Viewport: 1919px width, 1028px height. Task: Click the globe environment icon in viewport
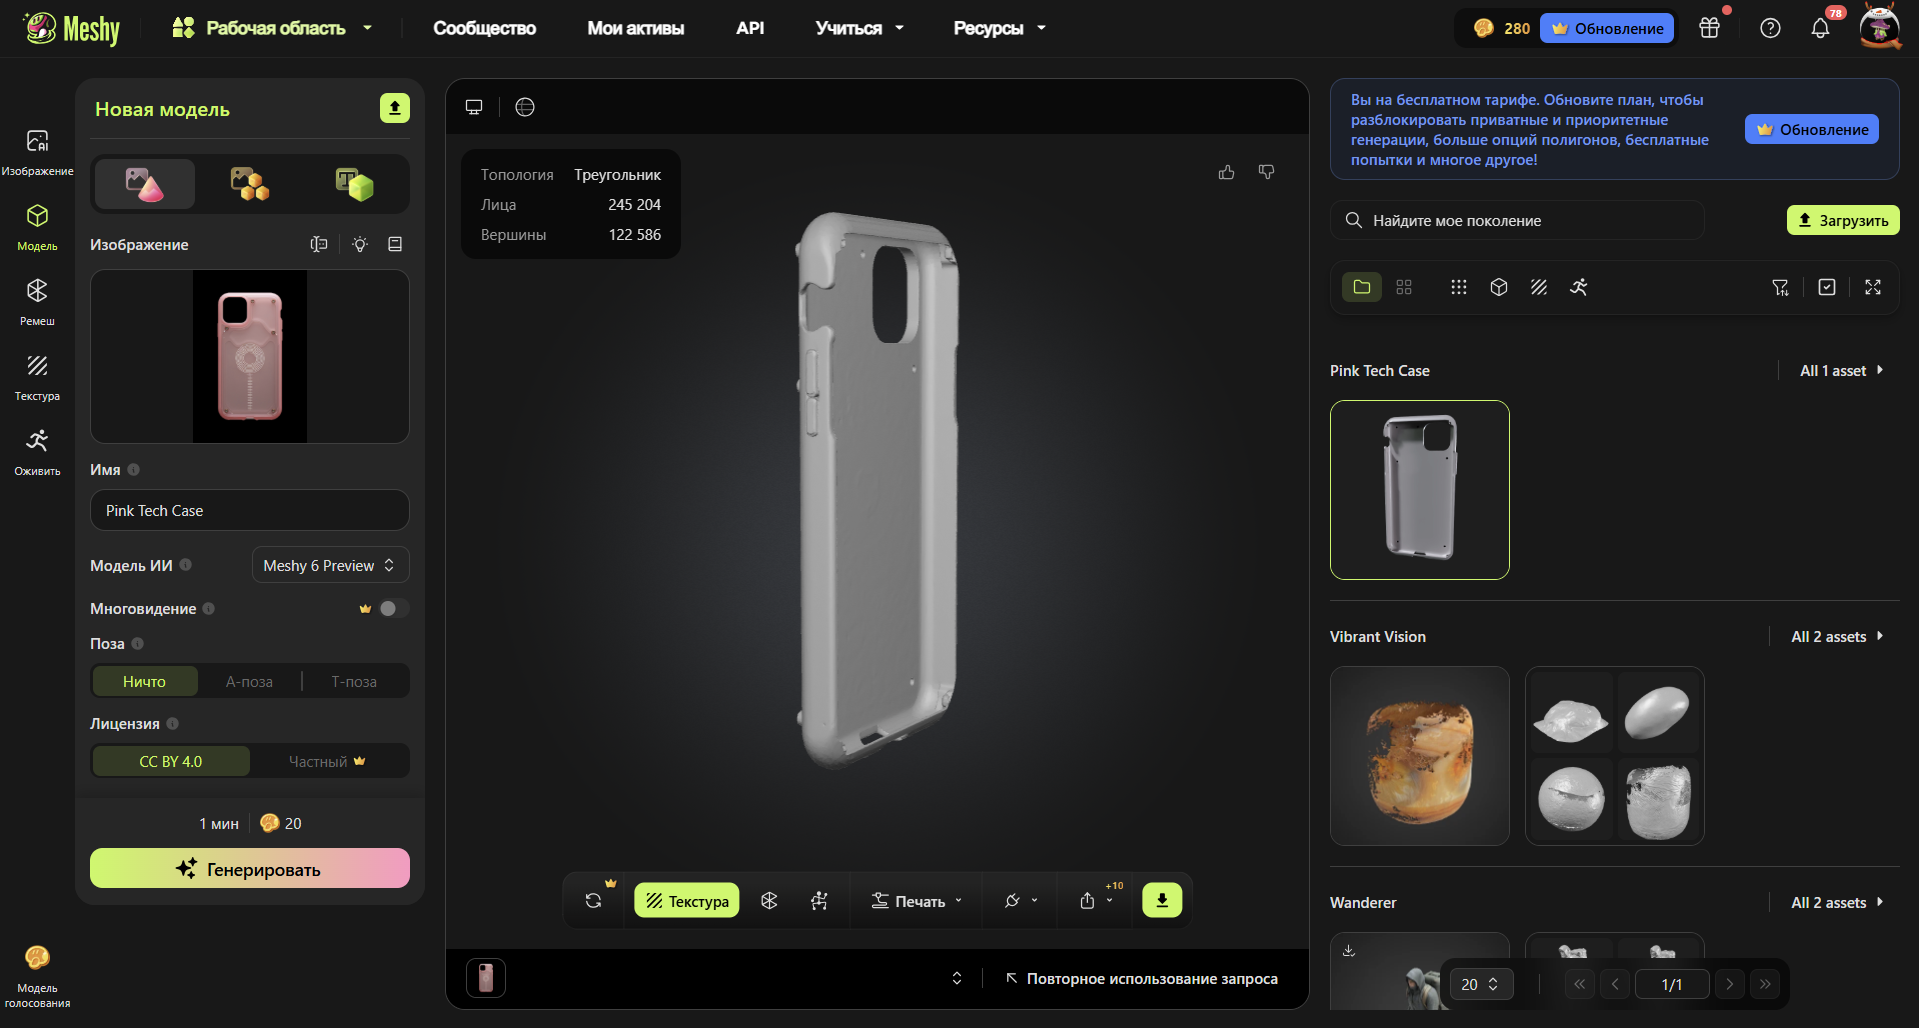tap(525, 107)
